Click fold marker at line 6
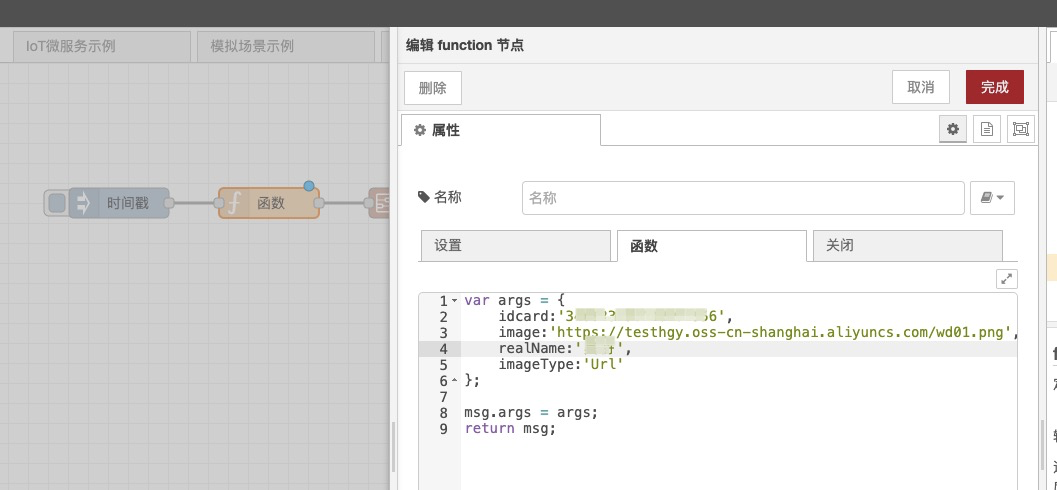1057x490 pixels. pyautogui.click(x=454, y=381)
